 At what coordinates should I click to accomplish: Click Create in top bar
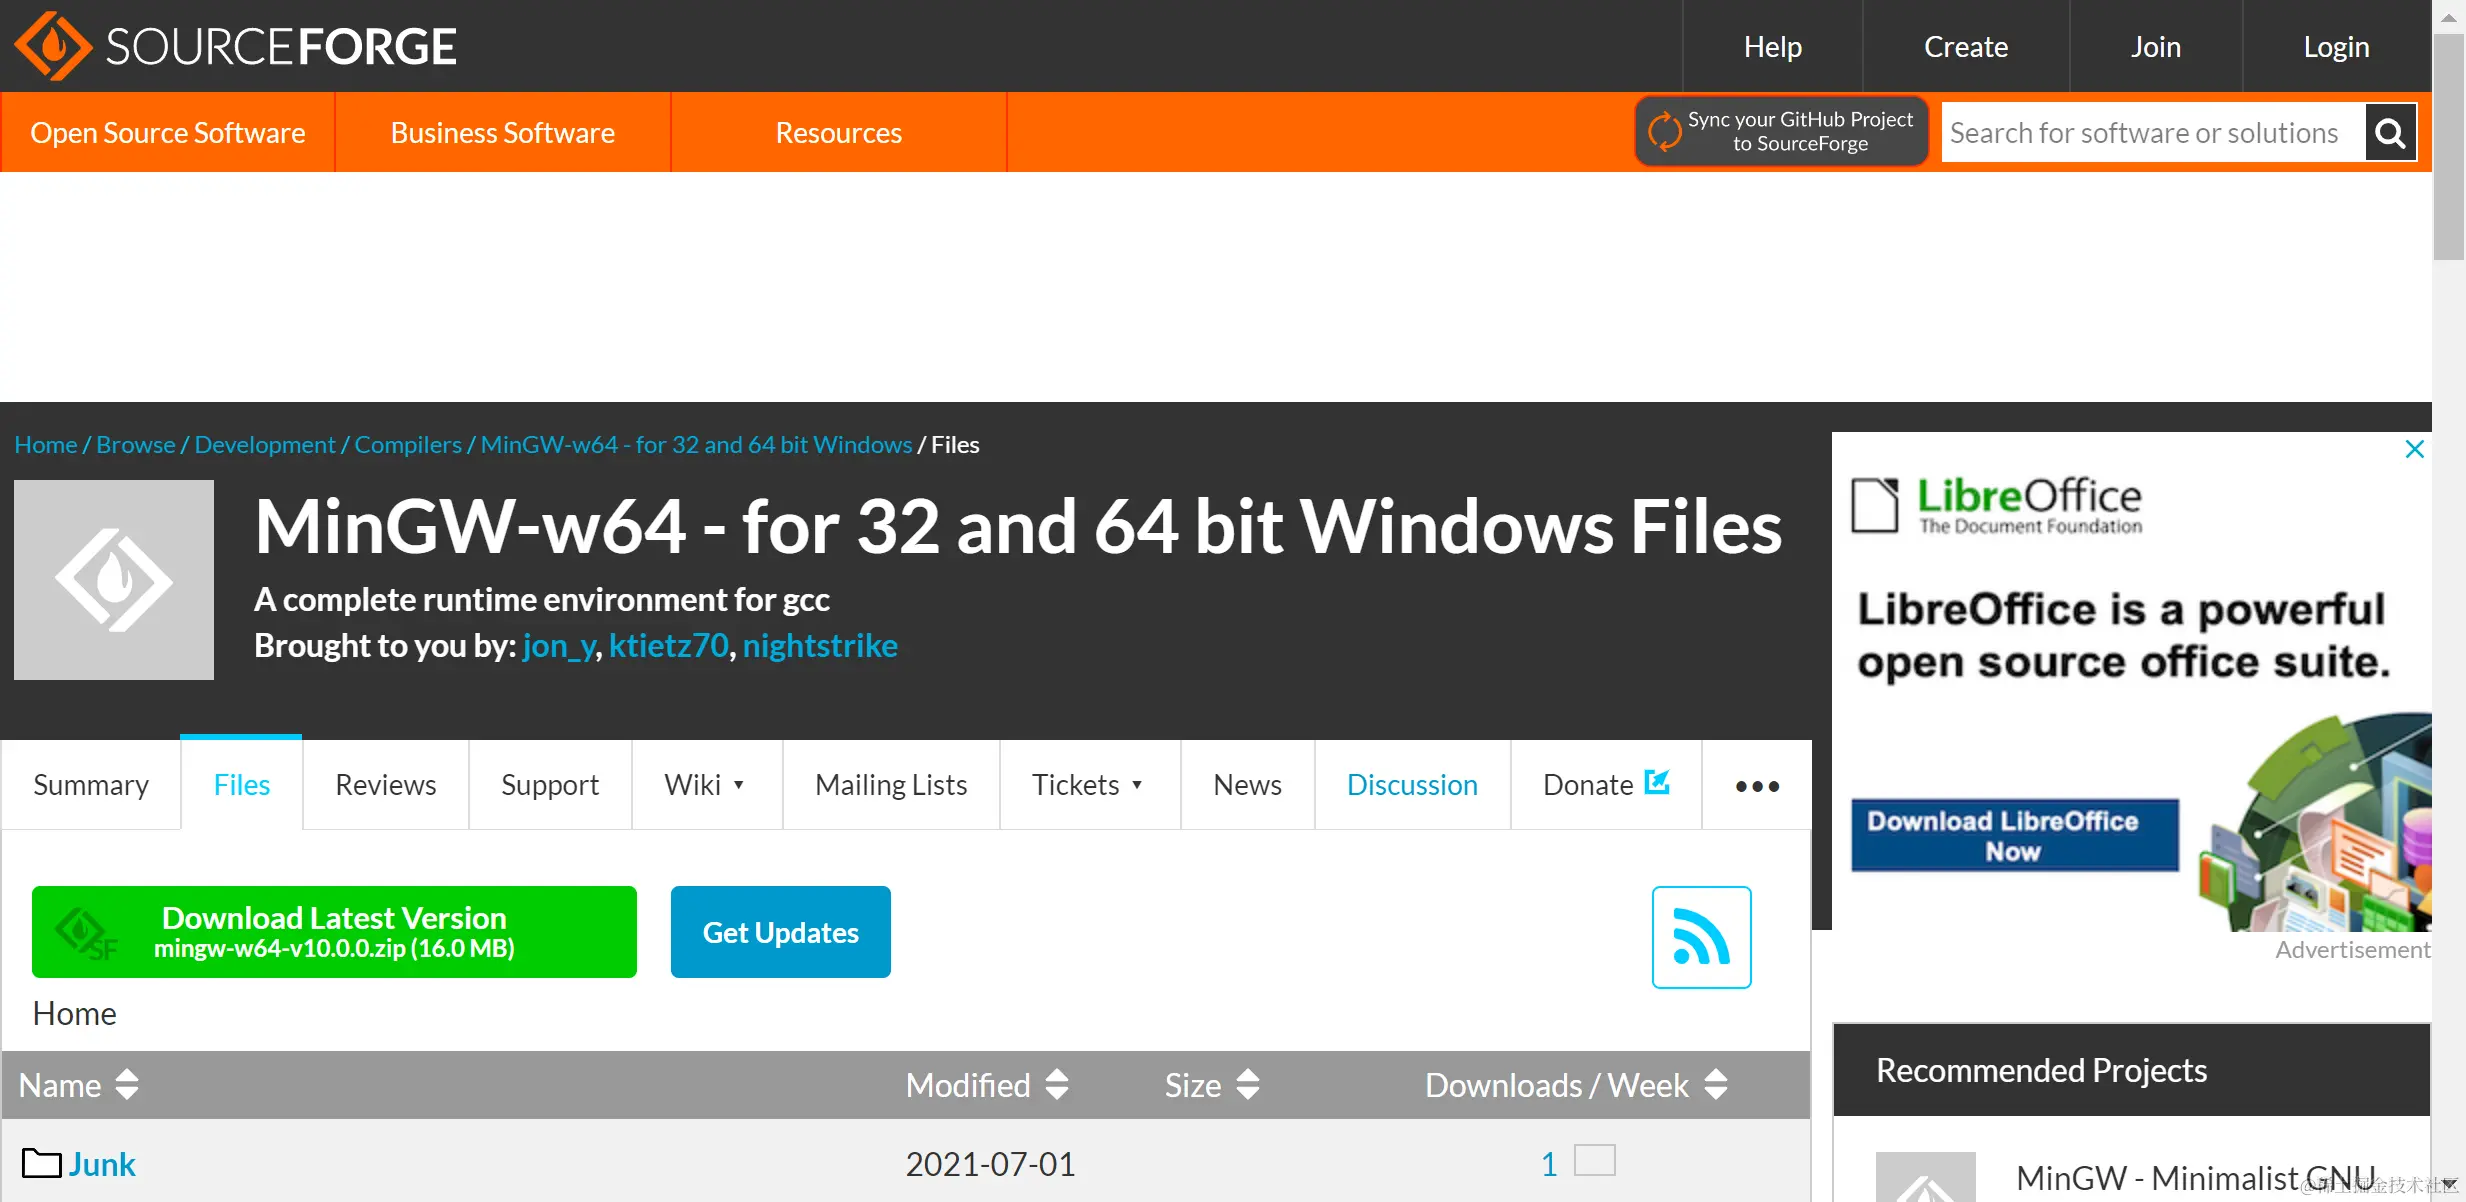coord(1966,46)
